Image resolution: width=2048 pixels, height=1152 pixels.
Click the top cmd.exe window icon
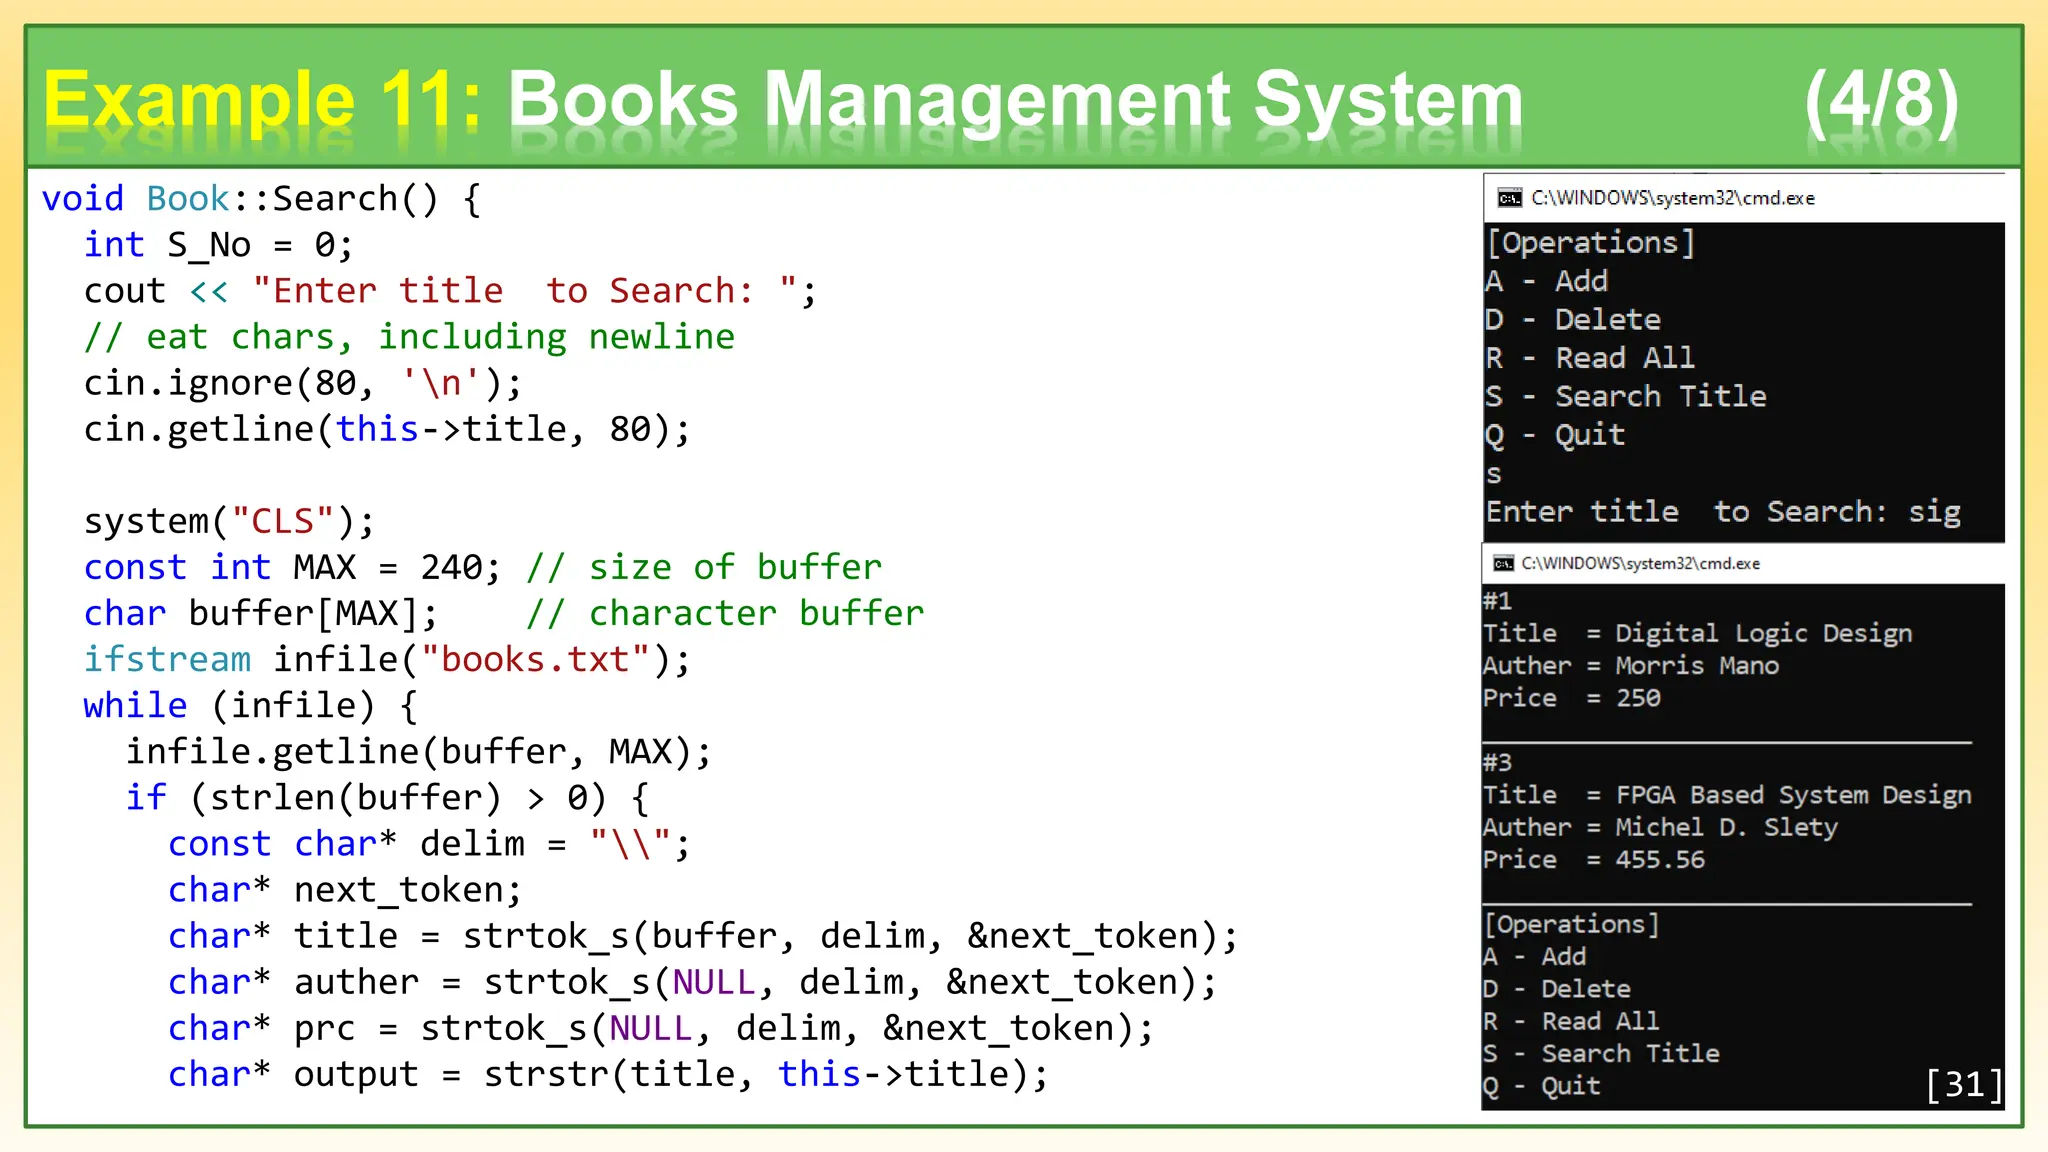[1509, 198]
